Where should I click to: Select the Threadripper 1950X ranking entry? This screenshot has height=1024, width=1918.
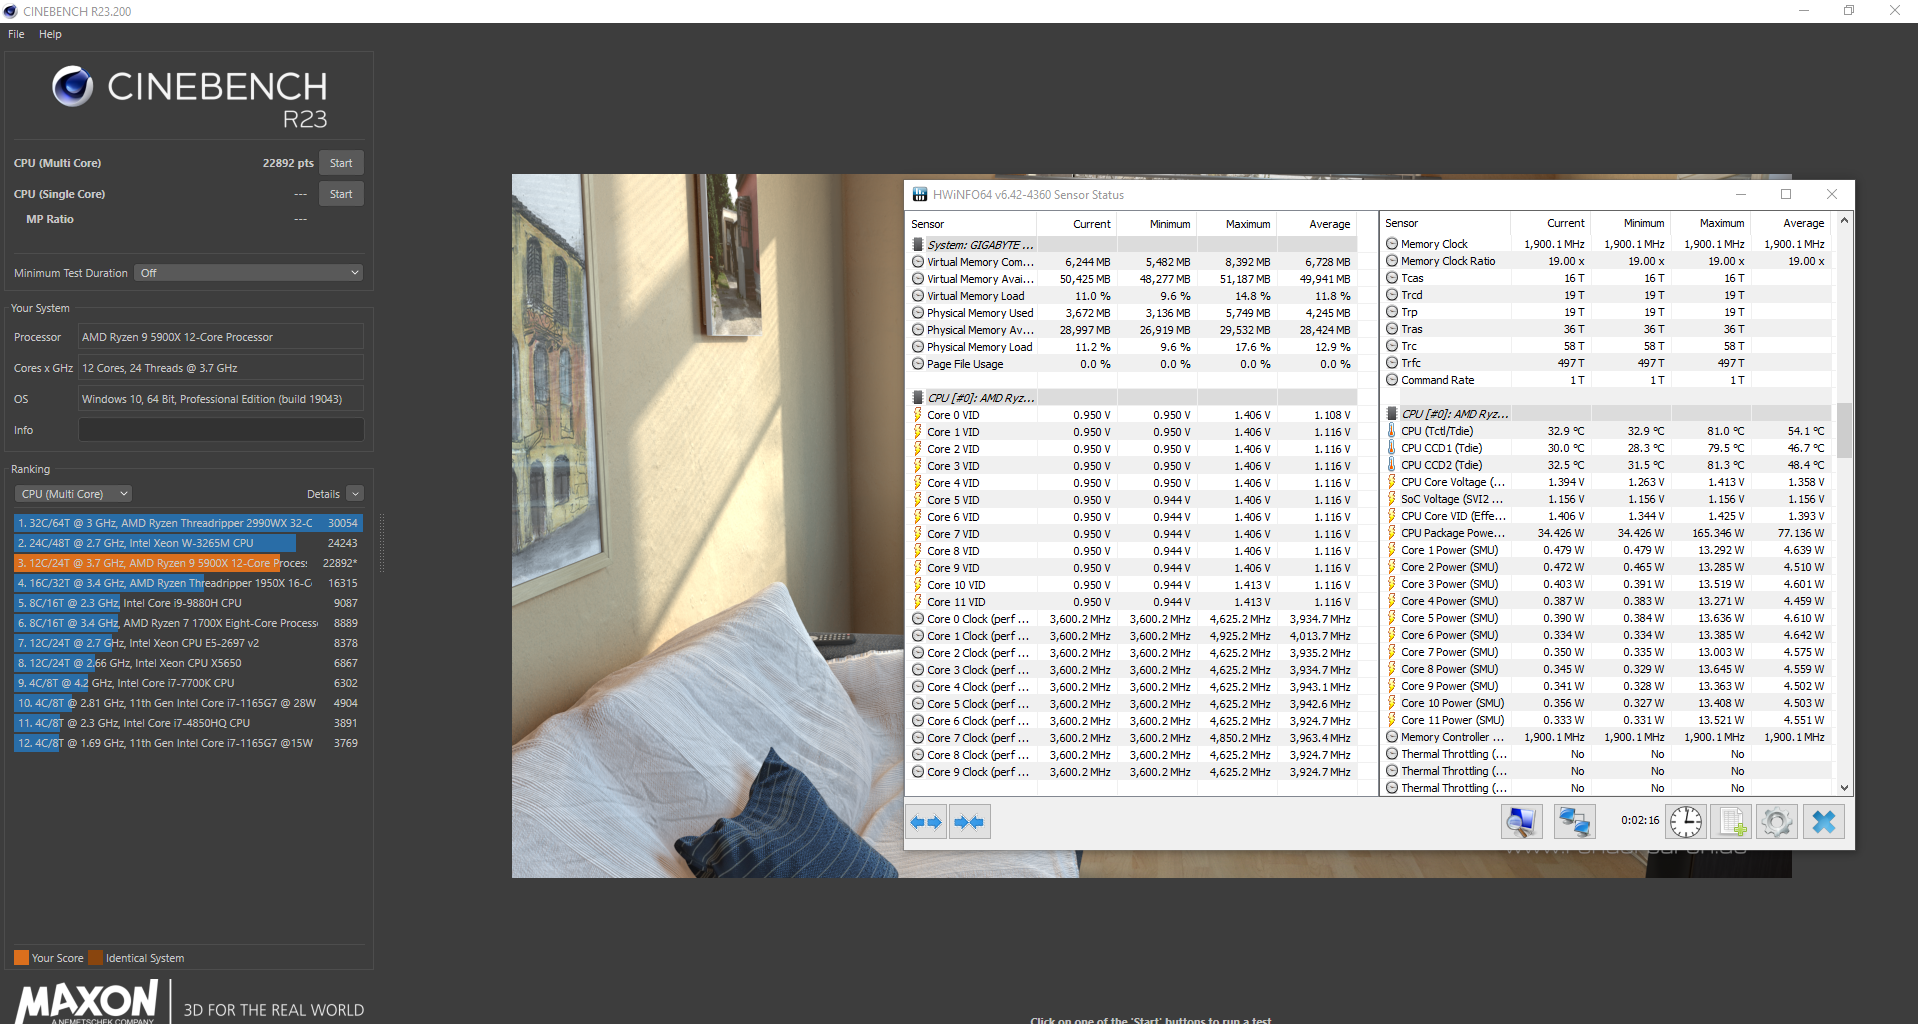(188, 583)
